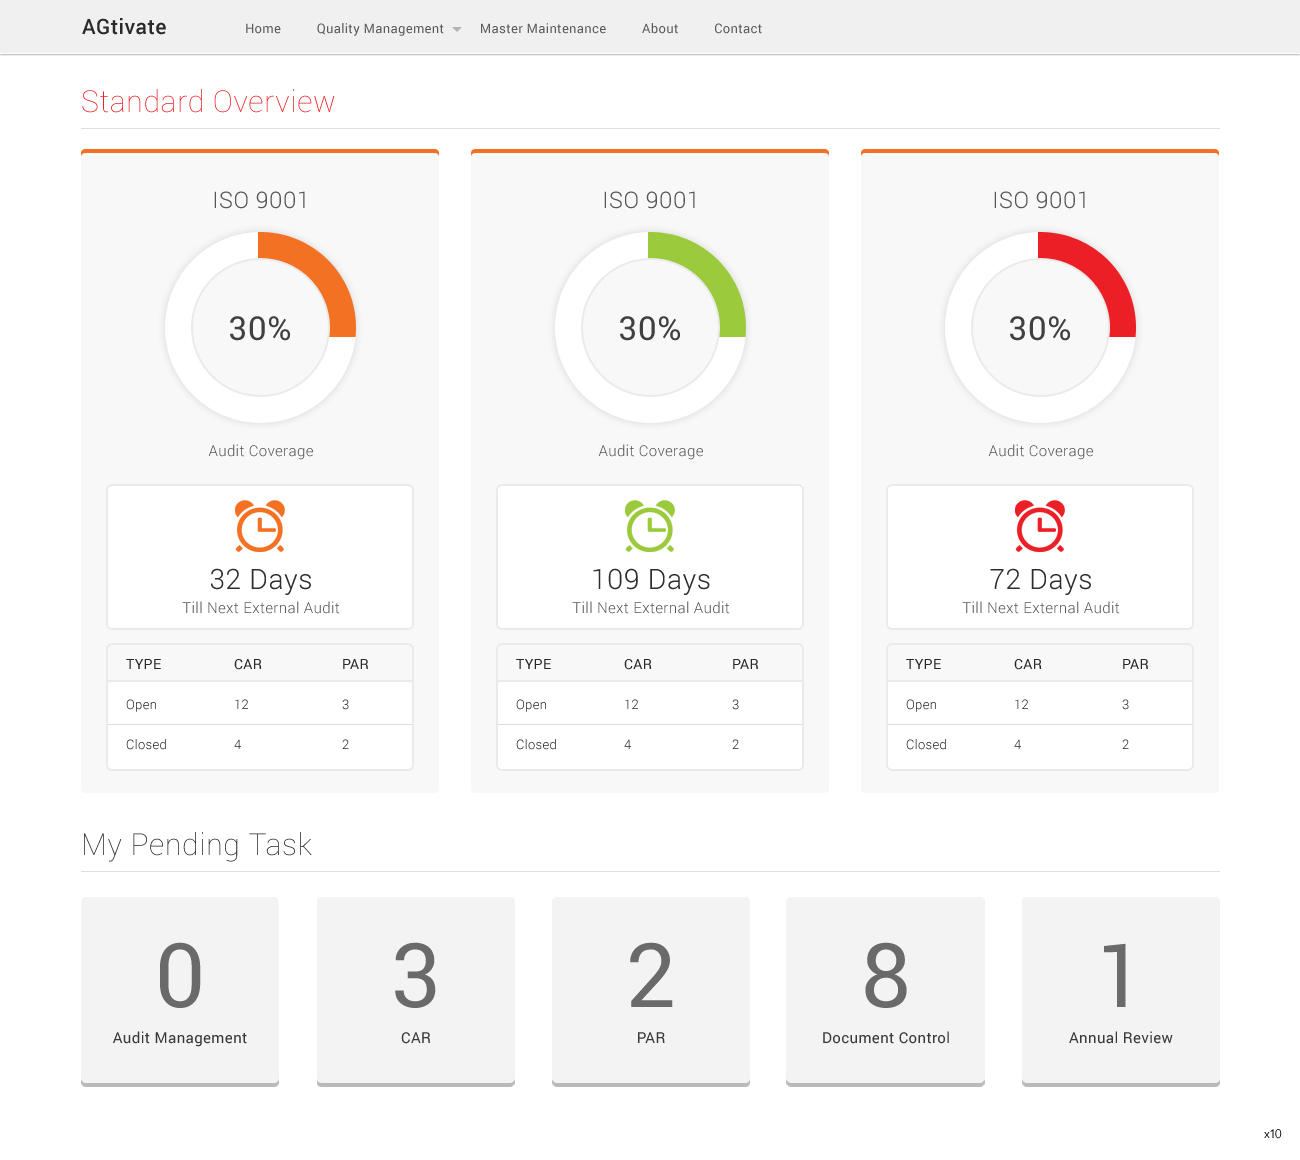Viewport: 1300px width, 1160px height.
Task: Click Open row in green card table
Action: (x=650, y=704)
